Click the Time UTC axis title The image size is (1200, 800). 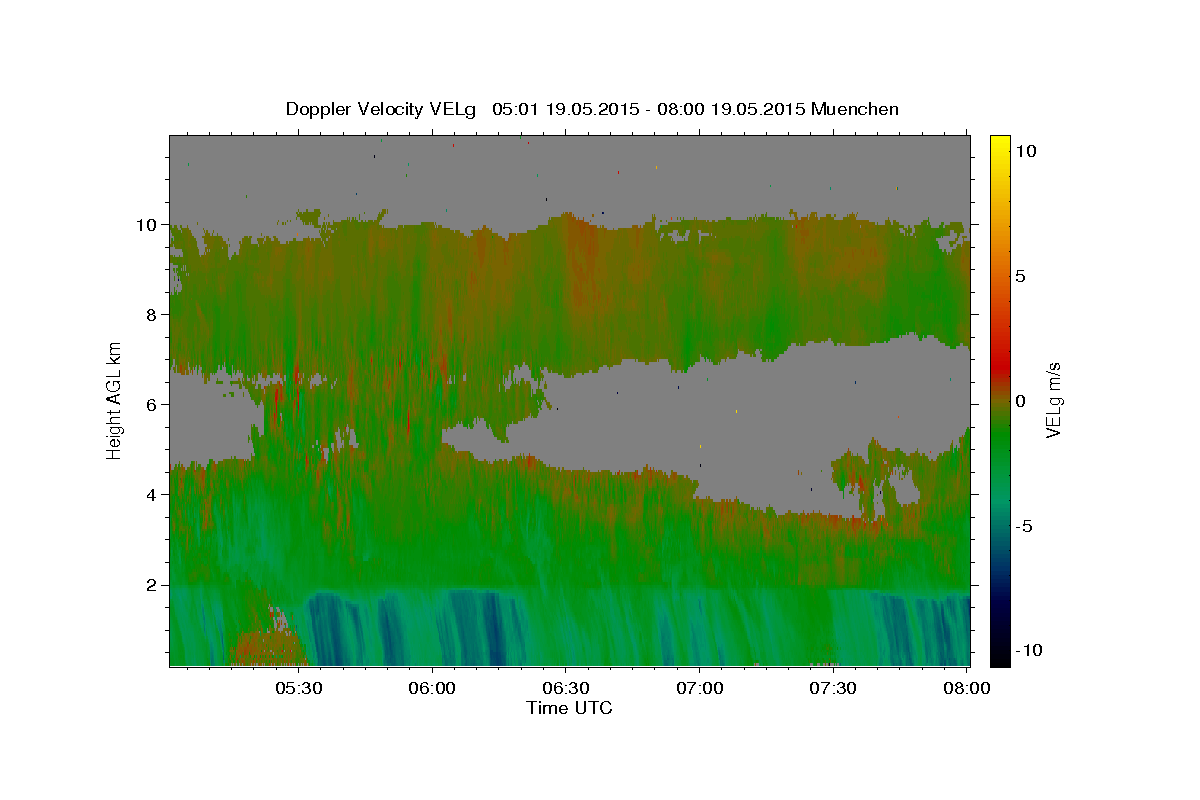coord(569,708)
